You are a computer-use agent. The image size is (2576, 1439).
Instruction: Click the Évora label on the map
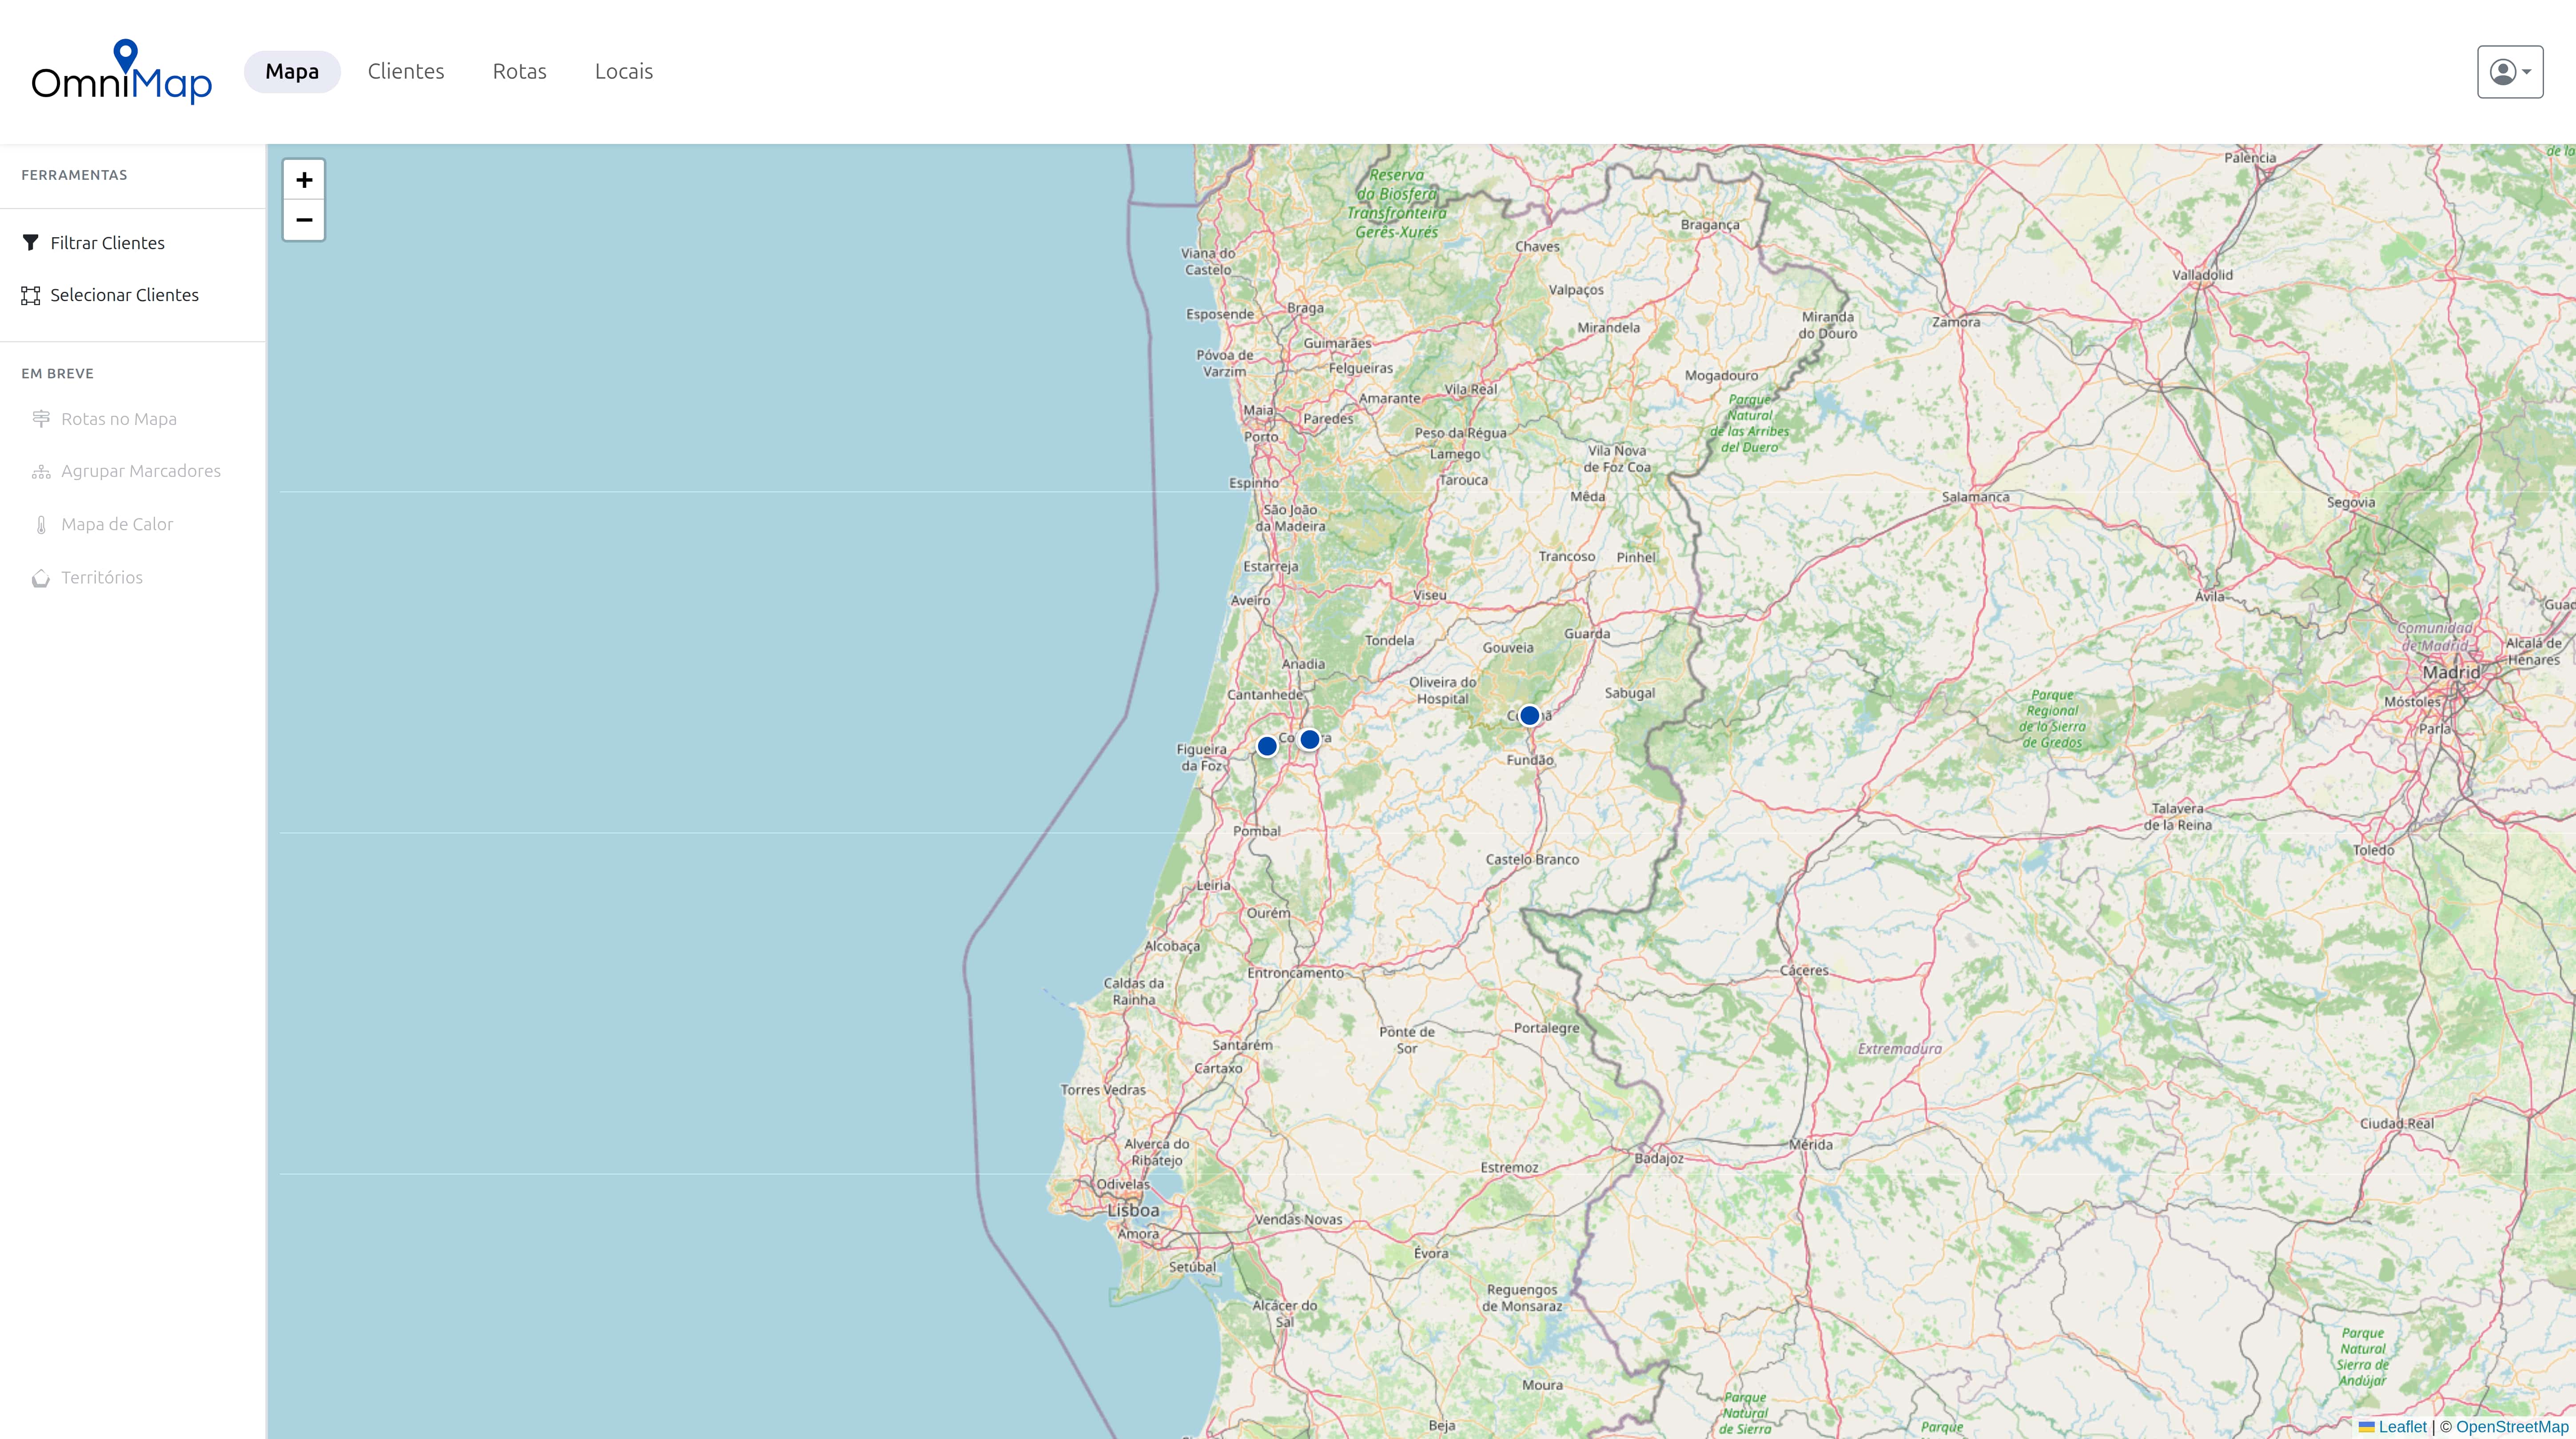coord(1431,1253)
